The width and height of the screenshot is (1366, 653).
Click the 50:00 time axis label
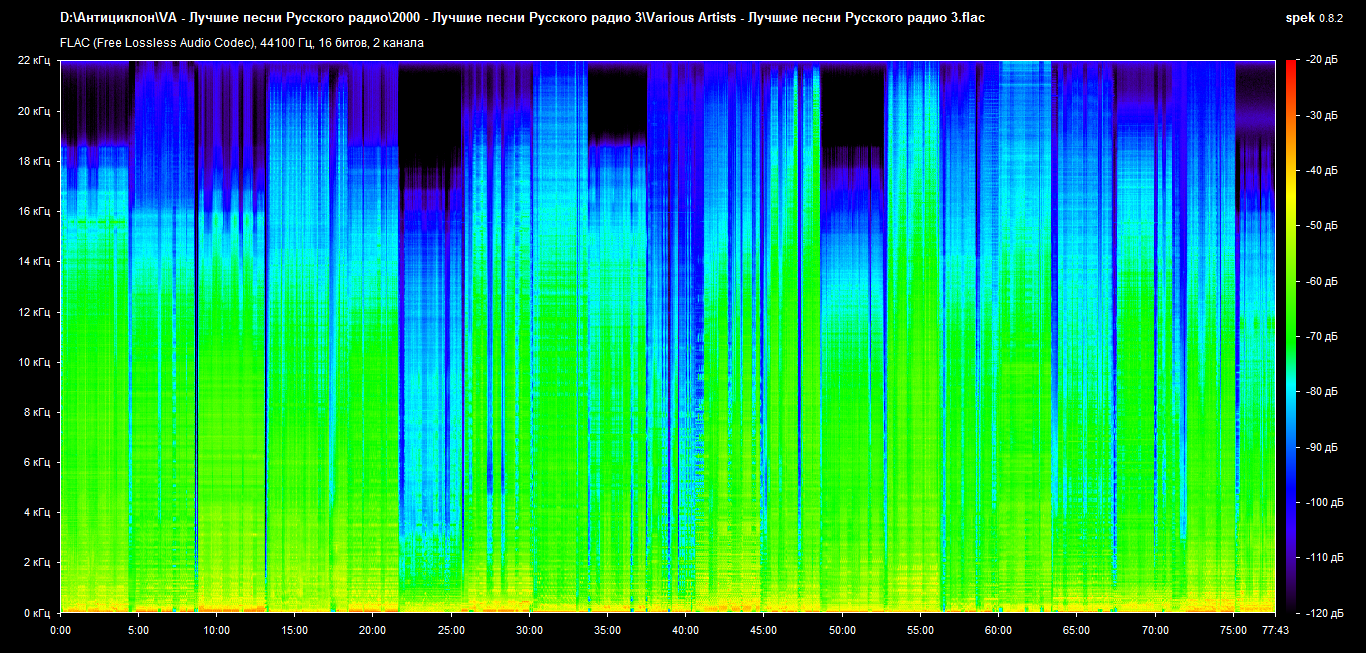(x=842, y=630)
